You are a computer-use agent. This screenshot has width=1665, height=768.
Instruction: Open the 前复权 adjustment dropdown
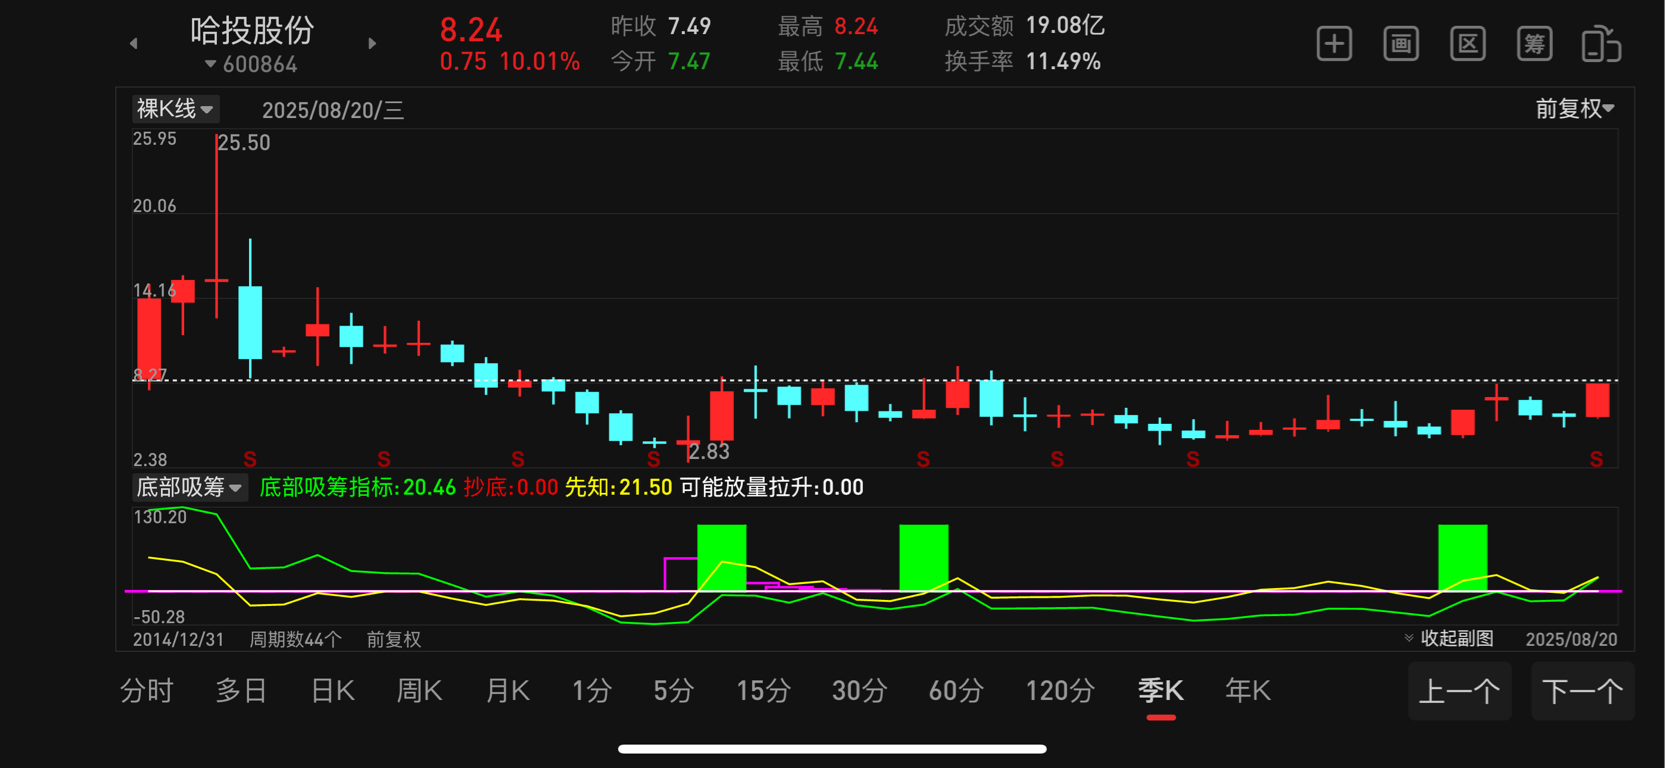tap(1575, 109)
